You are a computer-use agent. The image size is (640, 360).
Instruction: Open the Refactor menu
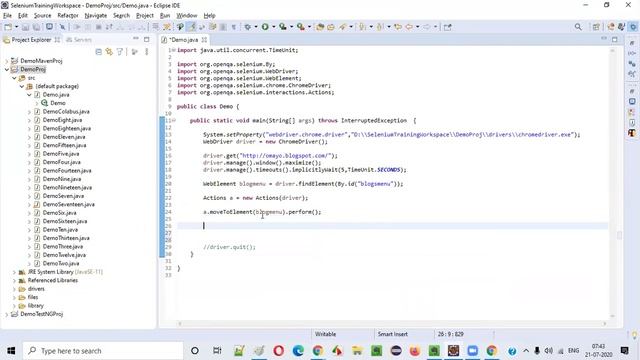(x=68, y=16)
